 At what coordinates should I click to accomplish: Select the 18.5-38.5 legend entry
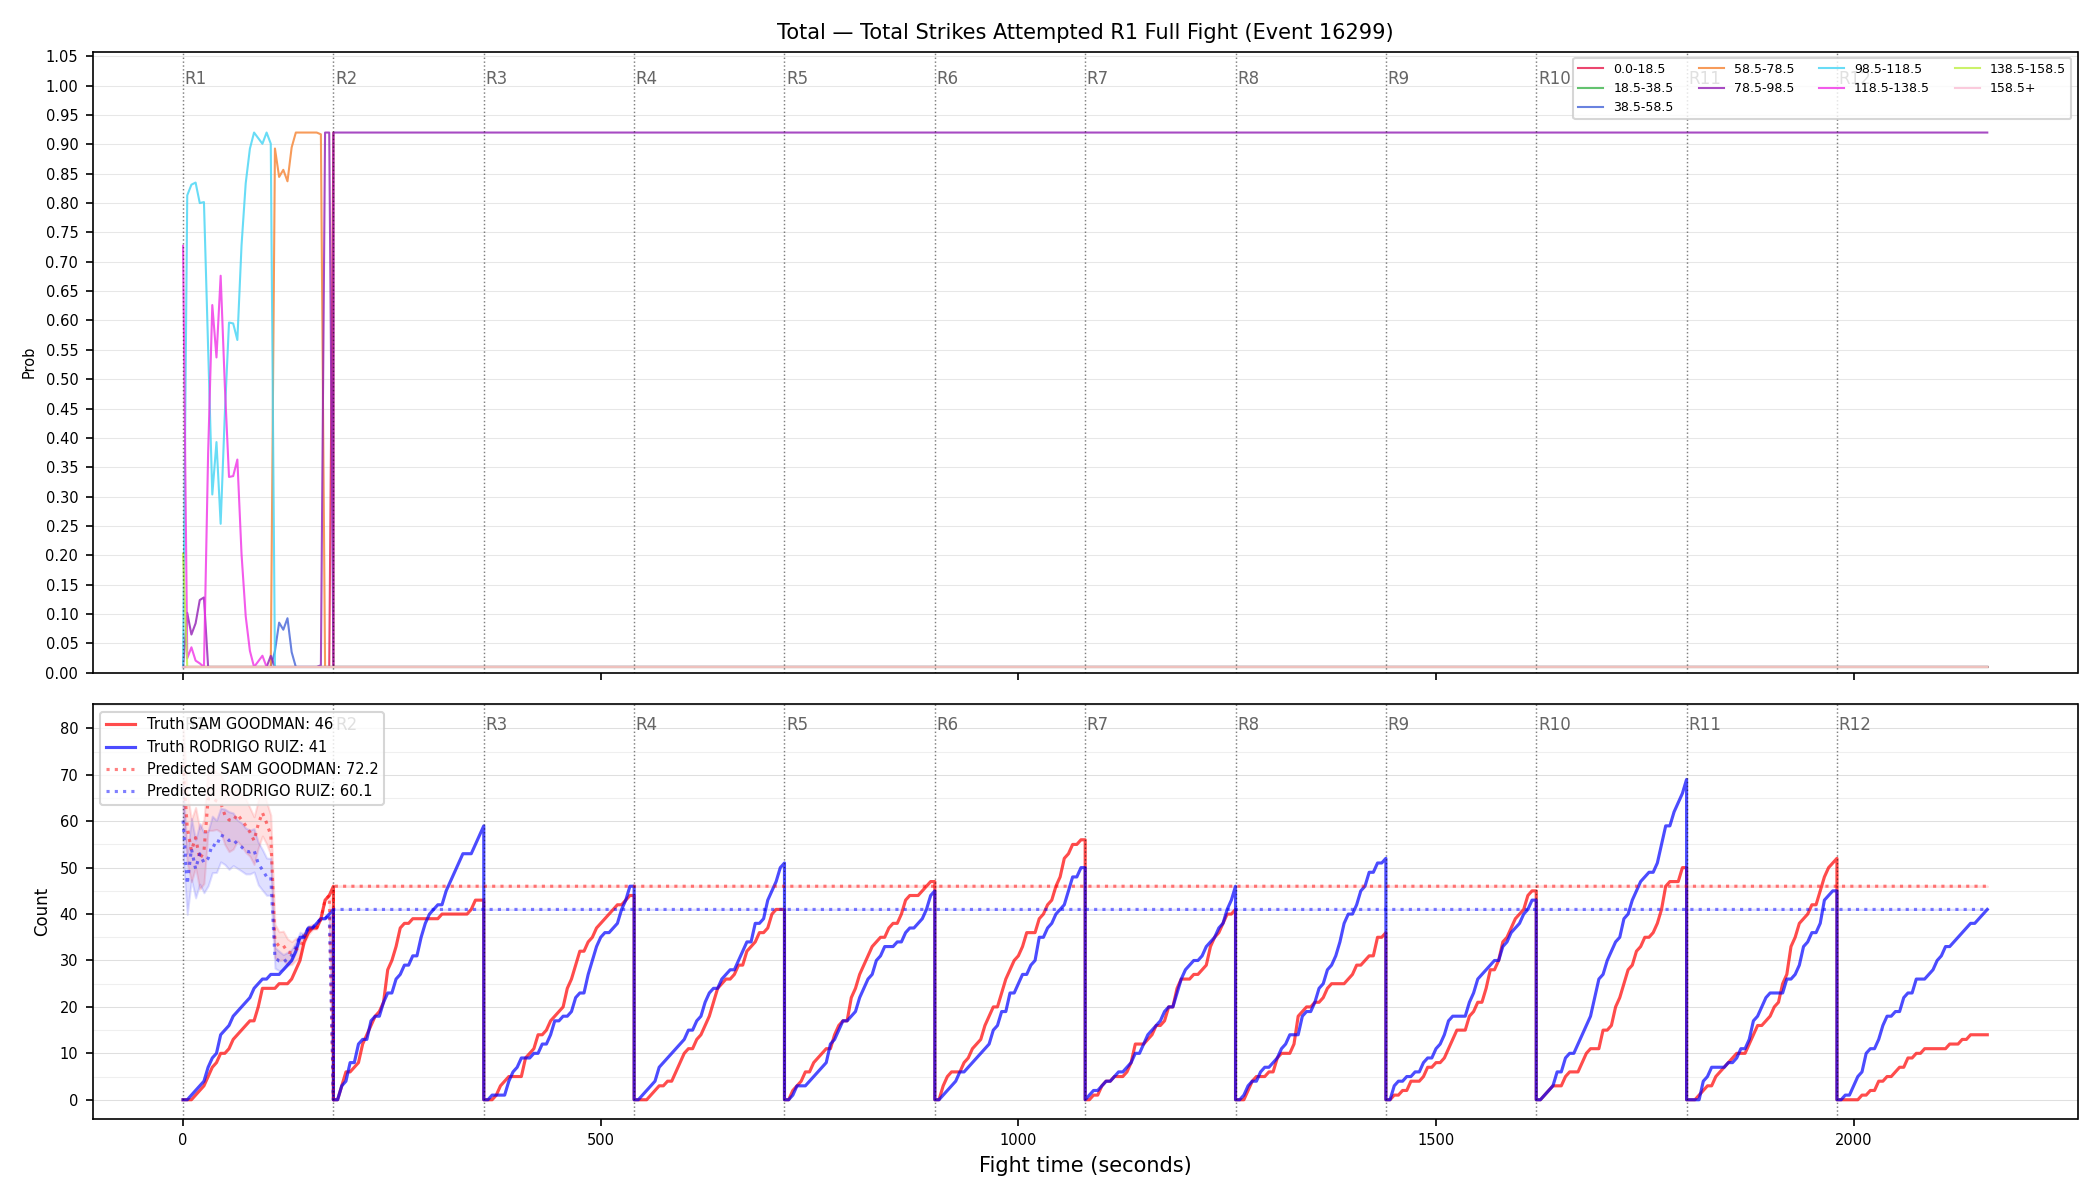point(1626,88)
